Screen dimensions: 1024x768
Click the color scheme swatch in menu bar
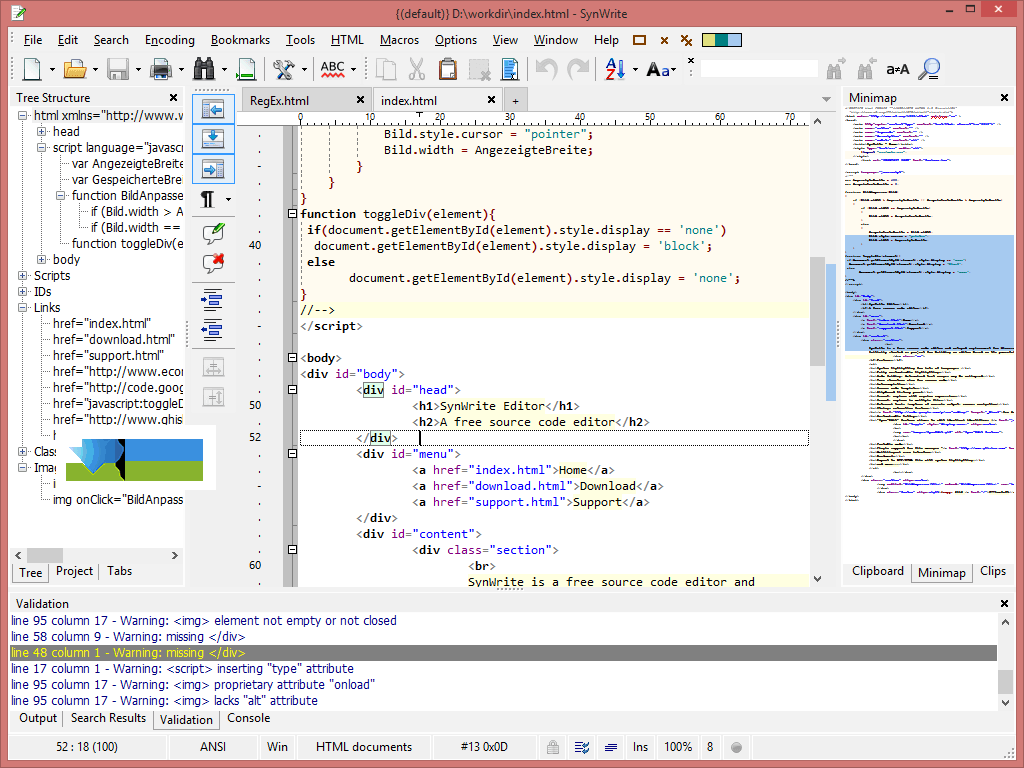point(722,40)
